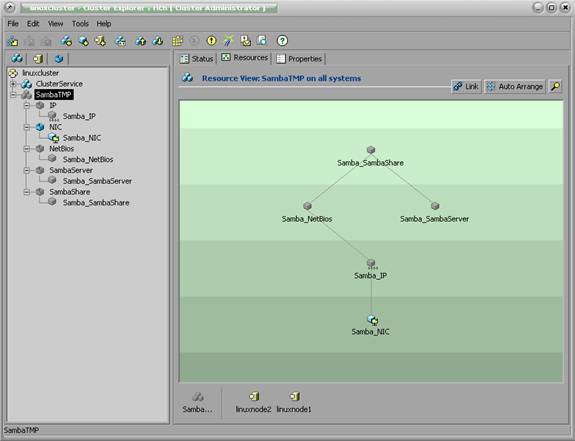Open the Tools menu

pyautogui.click(x=80, y=24)
